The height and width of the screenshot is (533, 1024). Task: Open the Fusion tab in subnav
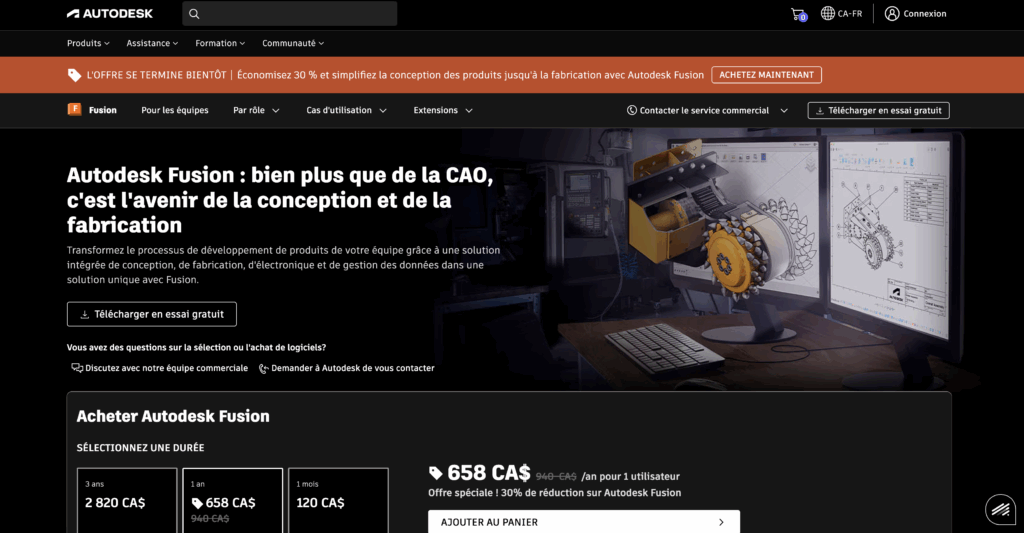(x=103, y=110)
